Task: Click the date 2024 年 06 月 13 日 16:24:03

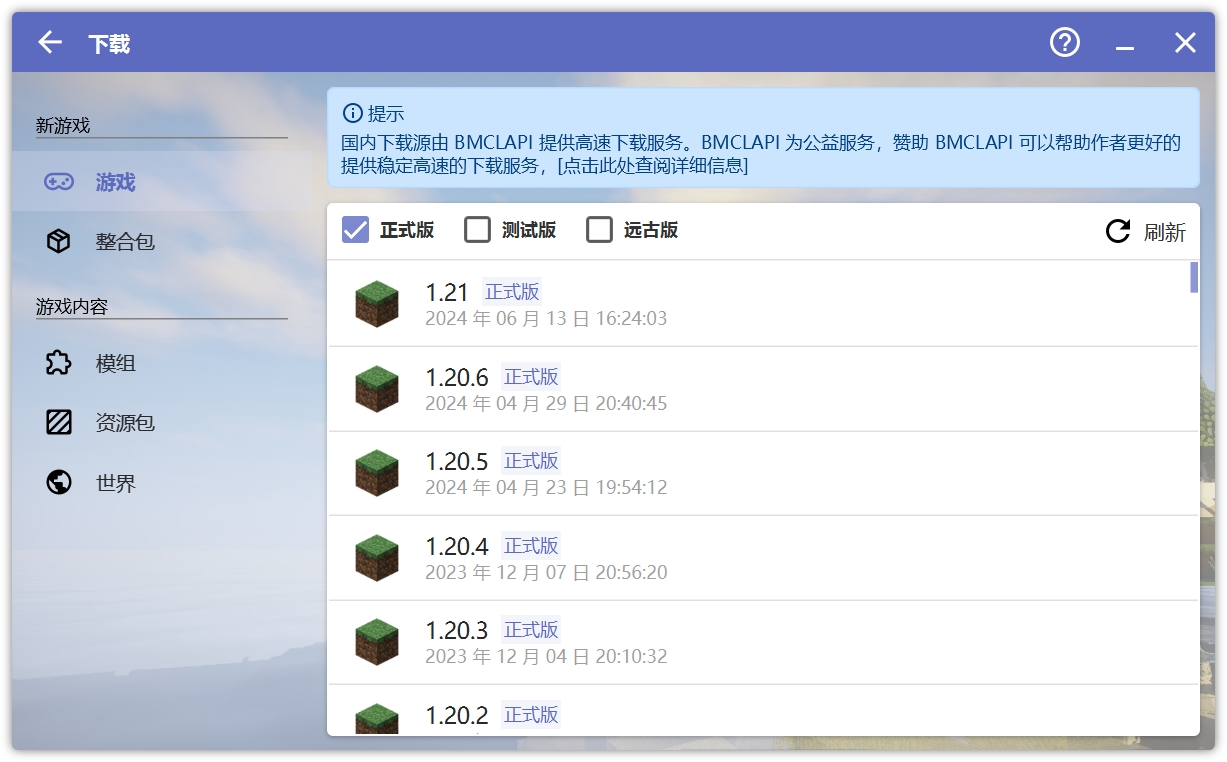Action: tap(546, 319)
